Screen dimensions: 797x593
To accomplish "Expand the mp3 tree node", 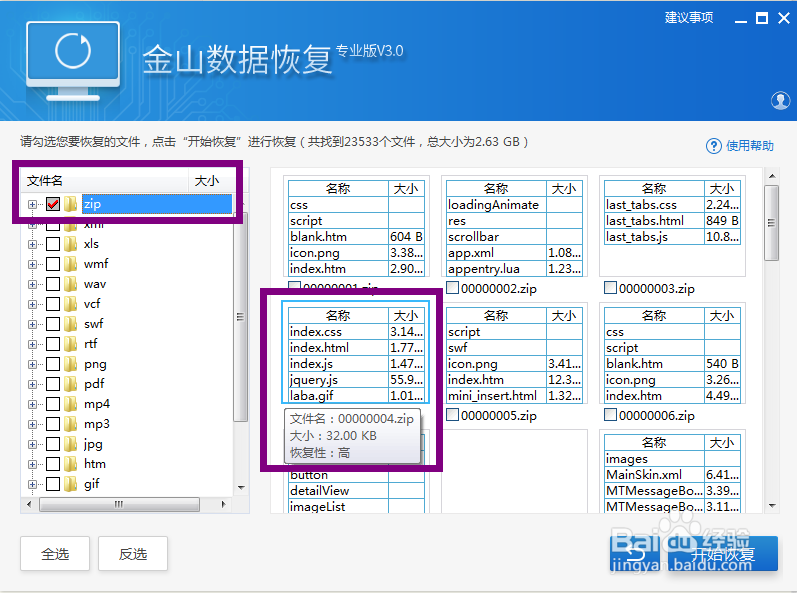I will tap(33, 424).
